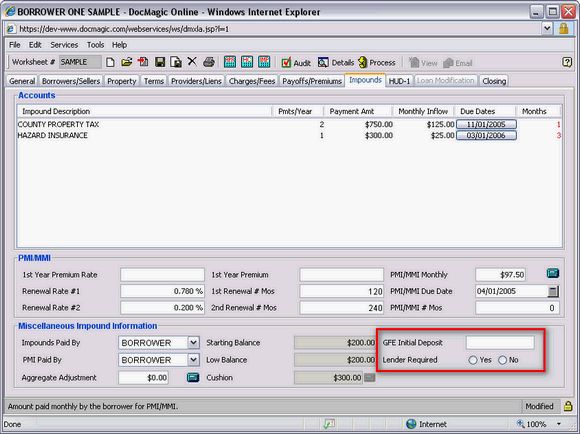580x434 pixels.
Task: Click the PMI/MMI # Mos field
Action: [x=517, y=307]
